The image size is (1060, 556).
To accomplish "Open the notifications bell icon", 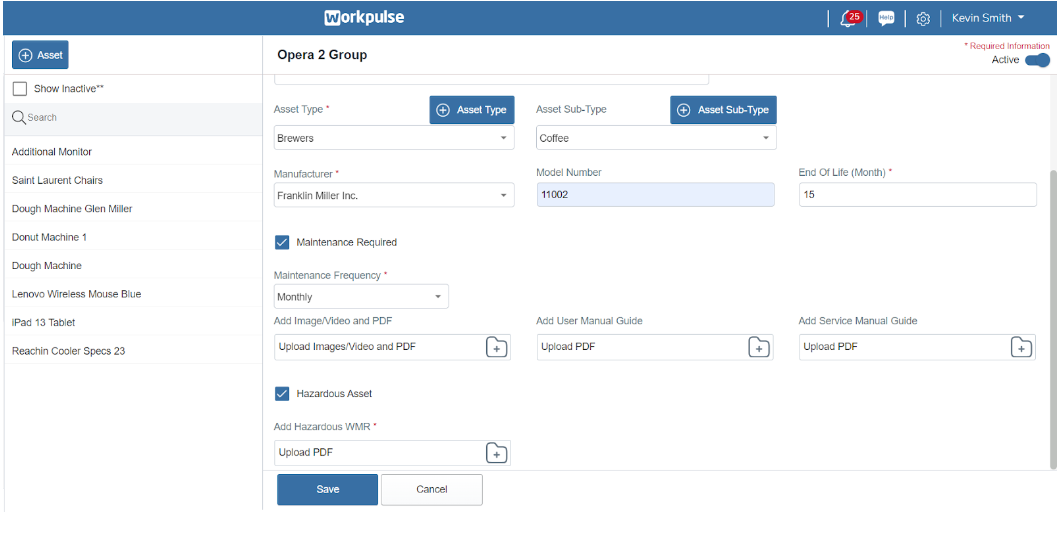I will point(850,18).
